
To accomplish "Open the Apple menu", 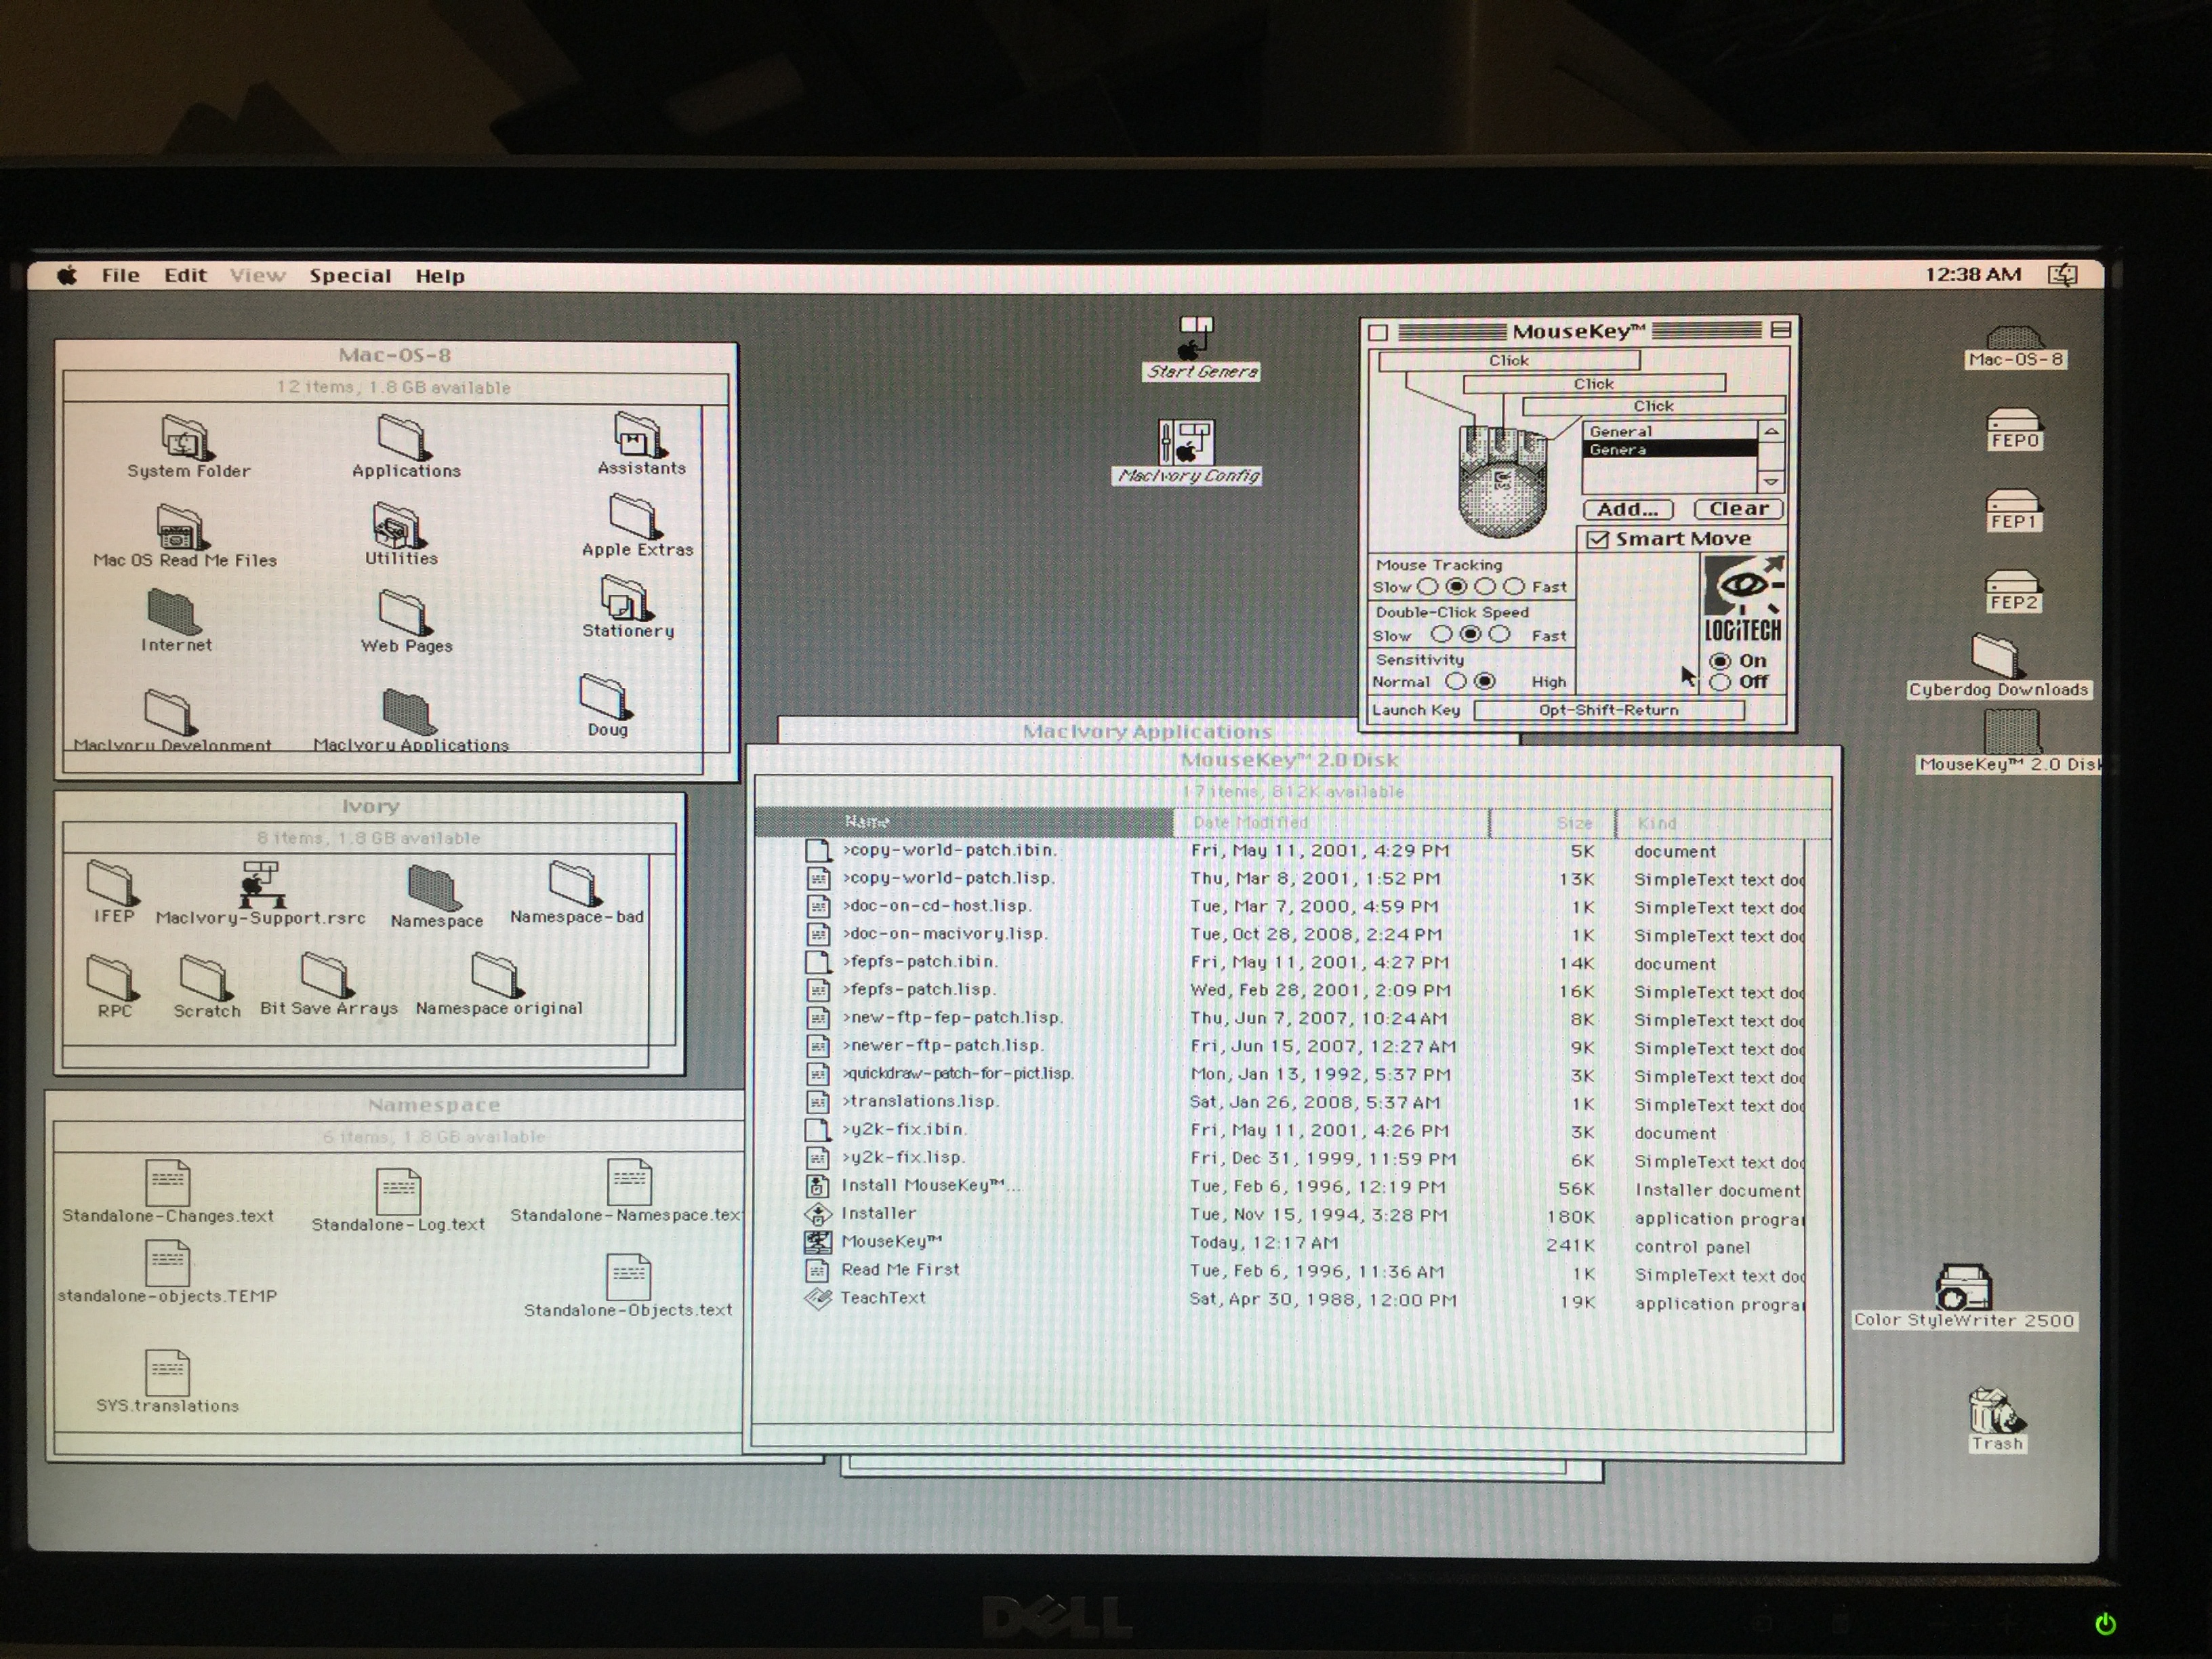I will (67, 276).
